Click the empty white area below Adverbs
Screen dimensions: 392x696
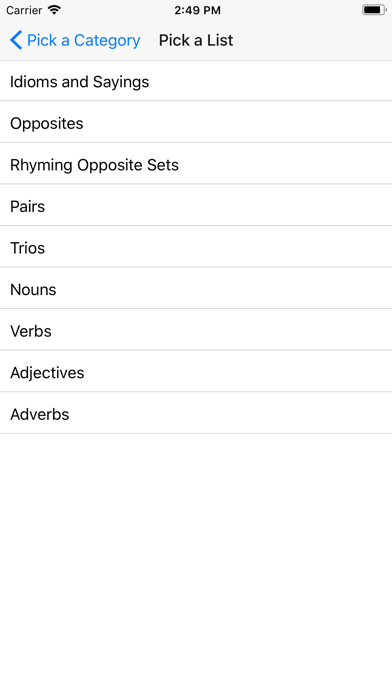(196, 565)
